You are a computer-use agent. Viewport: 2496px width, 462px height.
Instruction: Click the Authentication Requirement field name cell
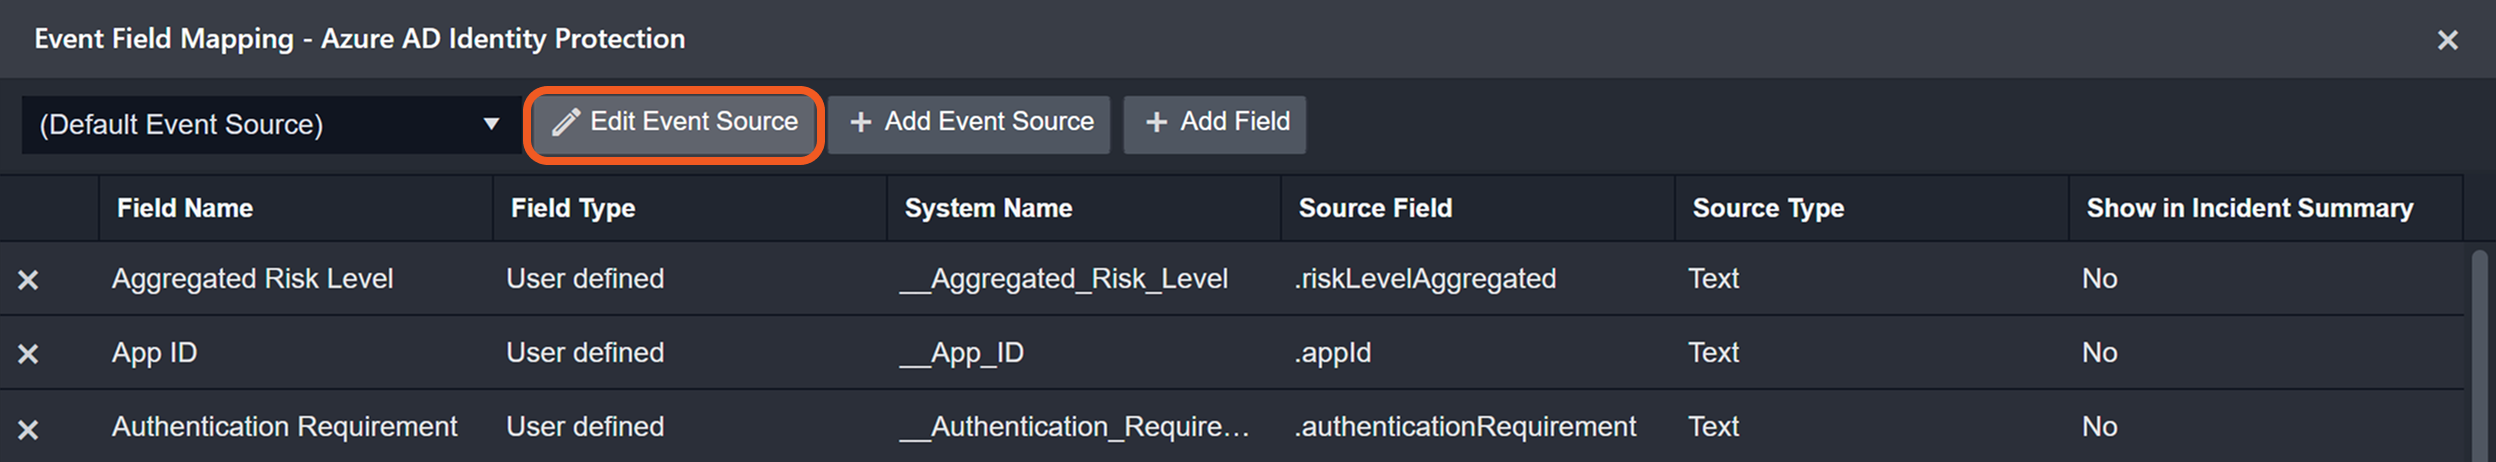tap(284, 427)
